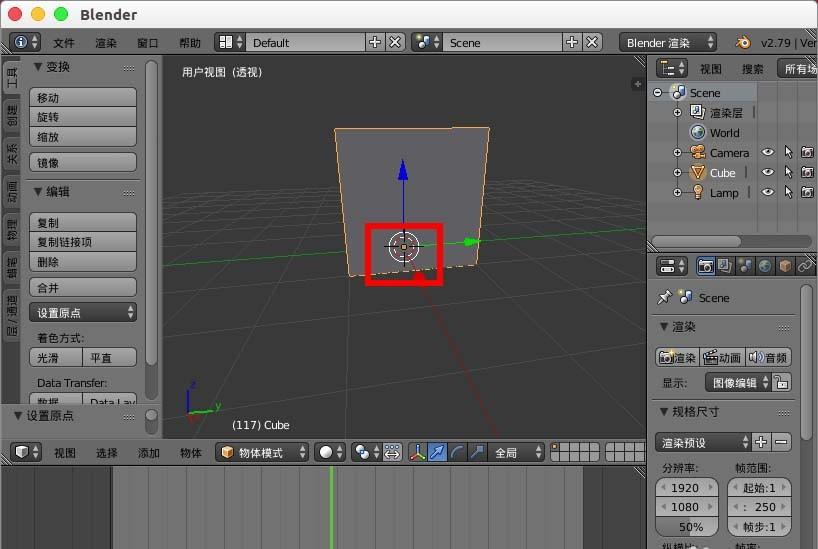Viewport: 818px width, 549px height.
Task: Collapse the Scene tree in outliner
Action: point(658,92)
